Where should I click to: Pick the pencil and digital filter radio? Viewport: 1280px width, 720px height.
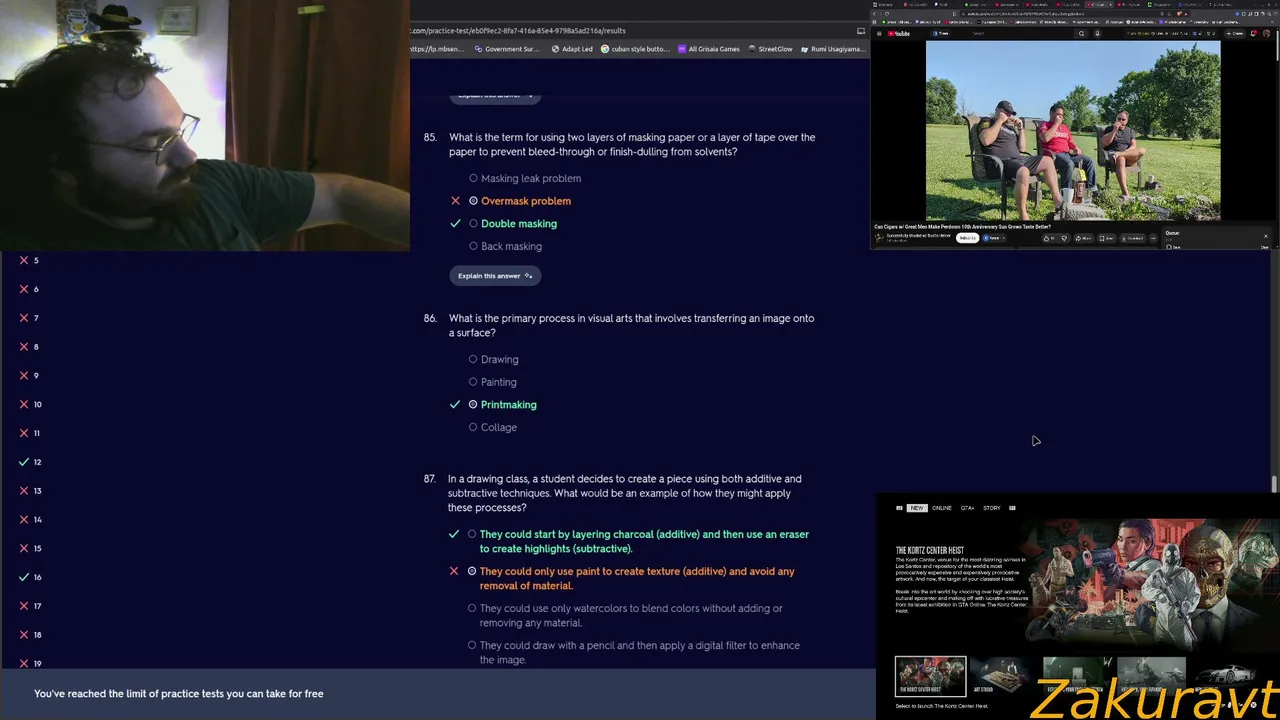pos(472,645)
